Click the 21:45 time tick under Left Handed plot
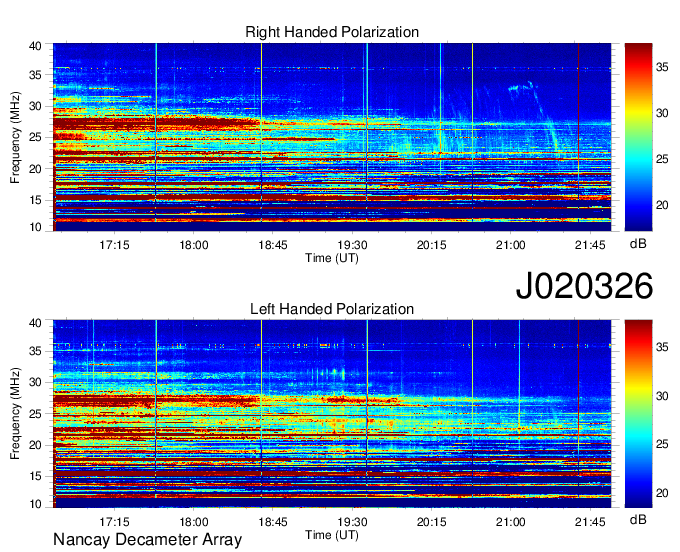This screenshot has width=680, height=552. (x=590, y=522)
